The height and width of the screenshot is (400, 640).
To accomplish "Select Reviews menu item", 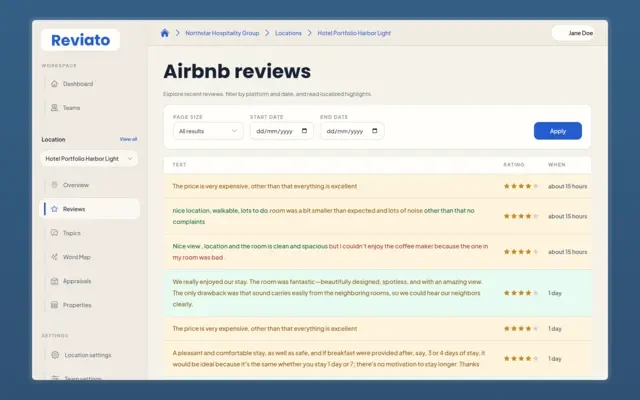I will [x=90, y=209].
